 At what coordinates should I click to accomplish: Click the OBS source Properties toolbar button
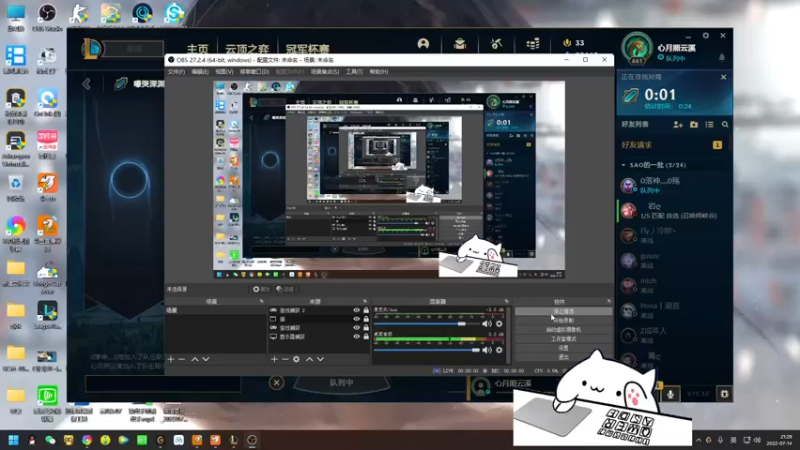click(x=261, y=289)
